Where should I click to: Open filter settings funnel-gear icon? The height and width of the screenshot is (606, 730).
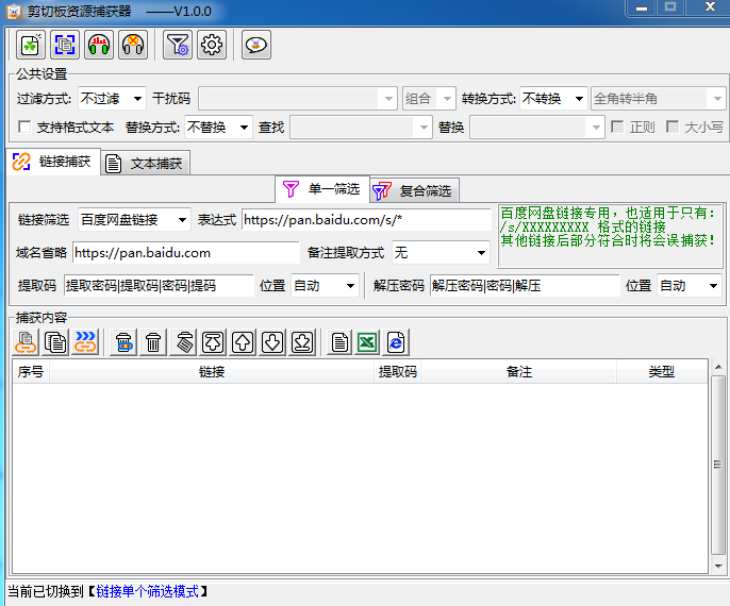click(177, 45)
